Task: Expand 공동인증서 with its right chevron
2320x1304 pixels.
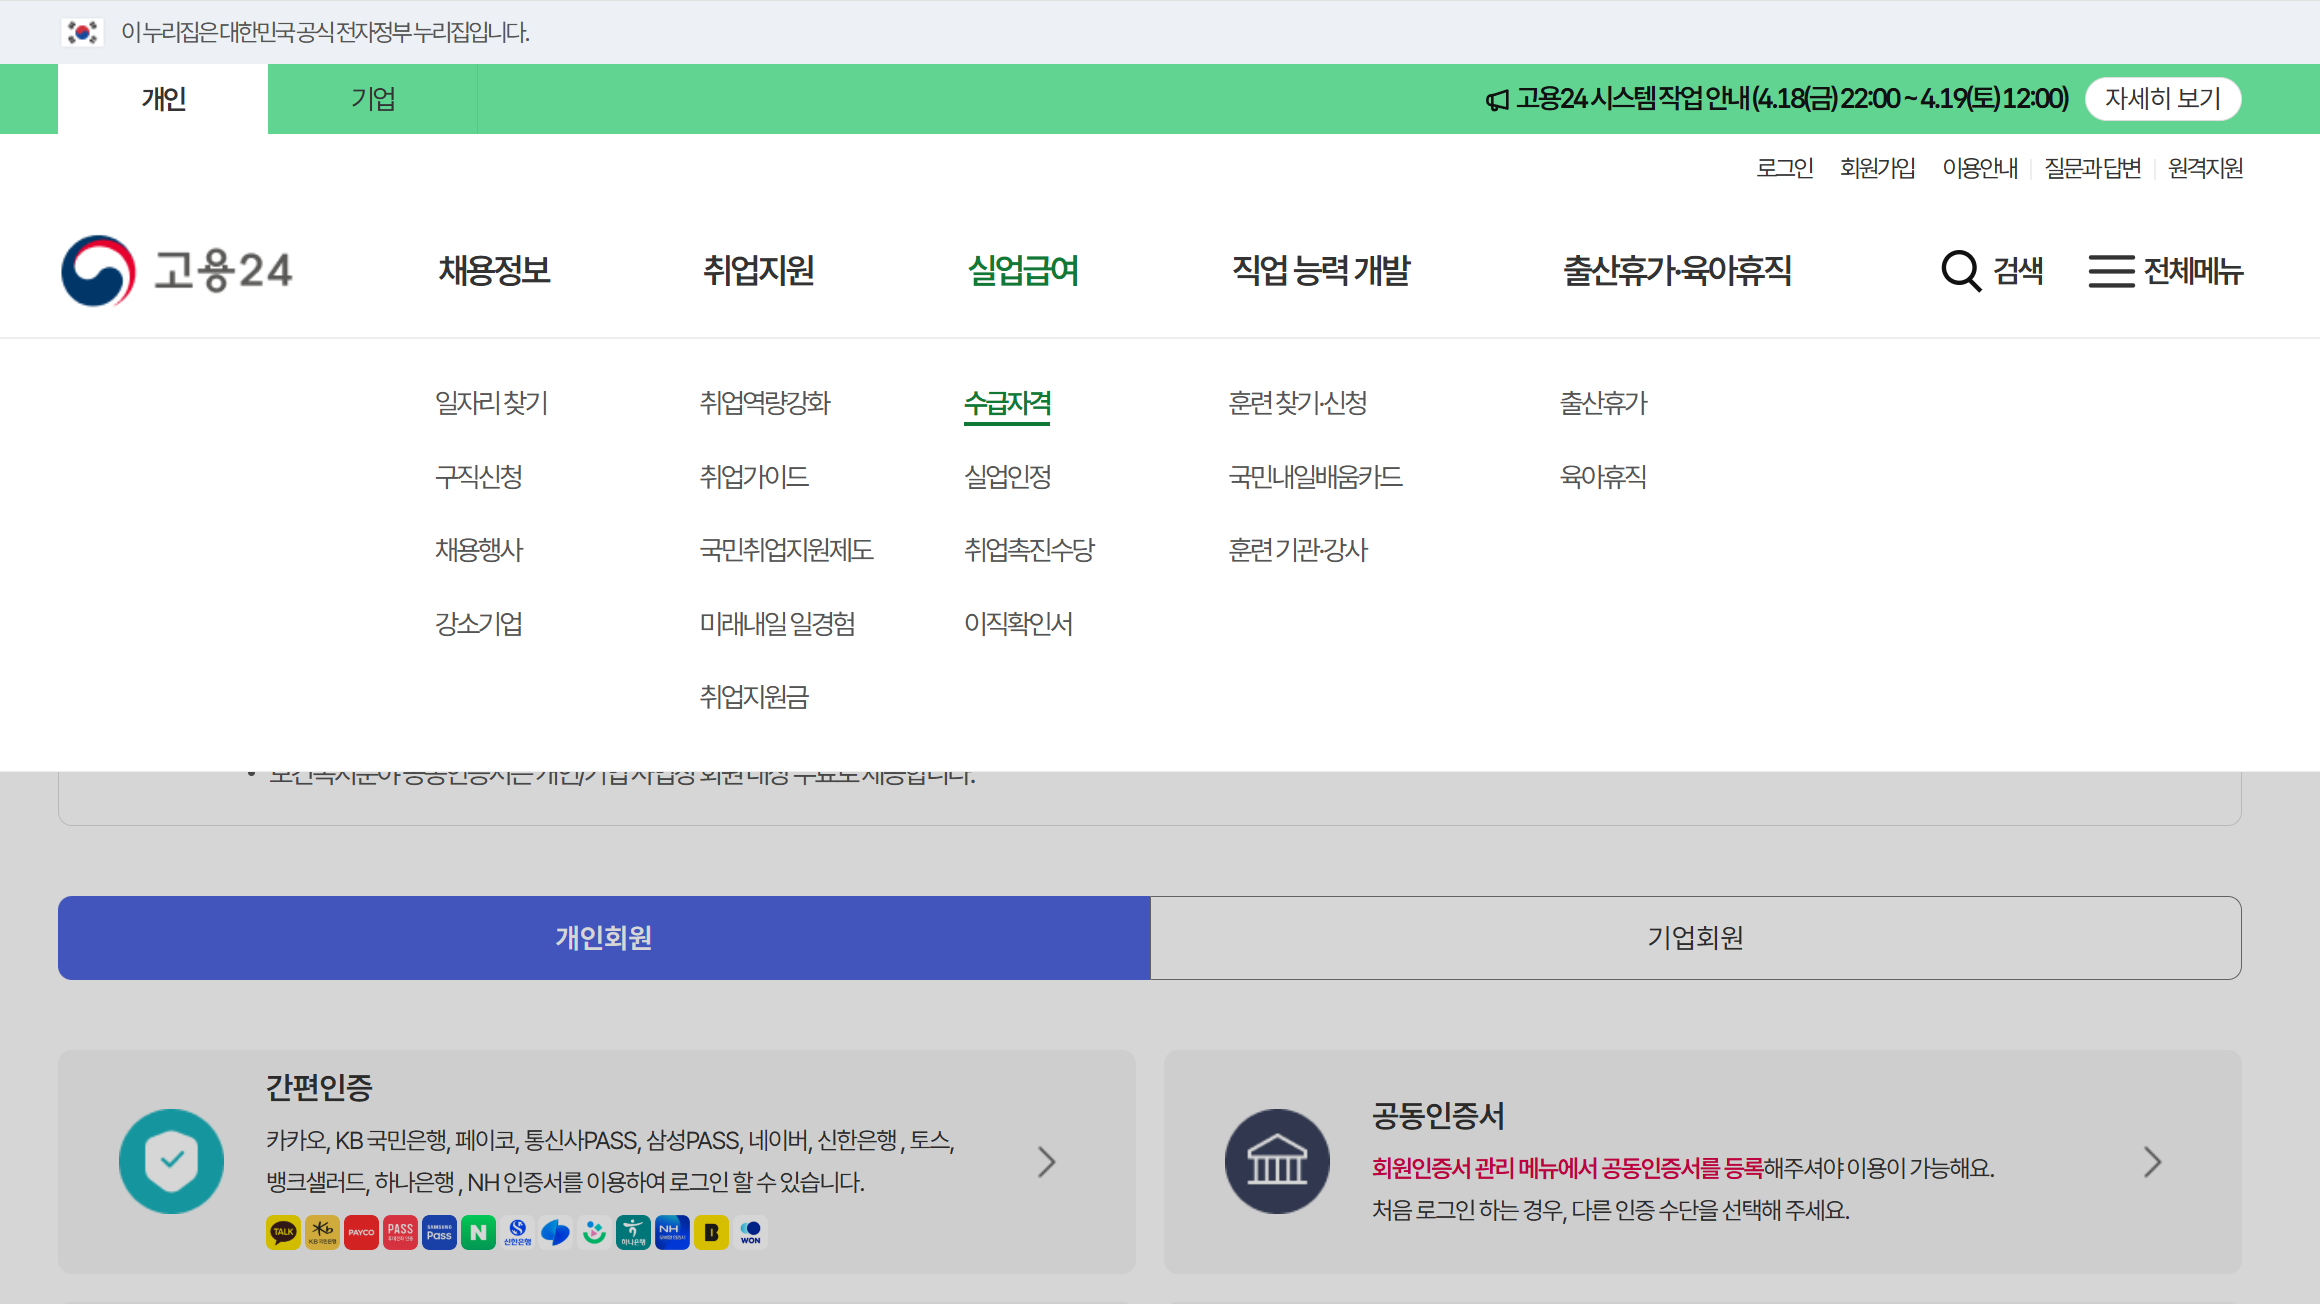Action: click(2152, 1161)
